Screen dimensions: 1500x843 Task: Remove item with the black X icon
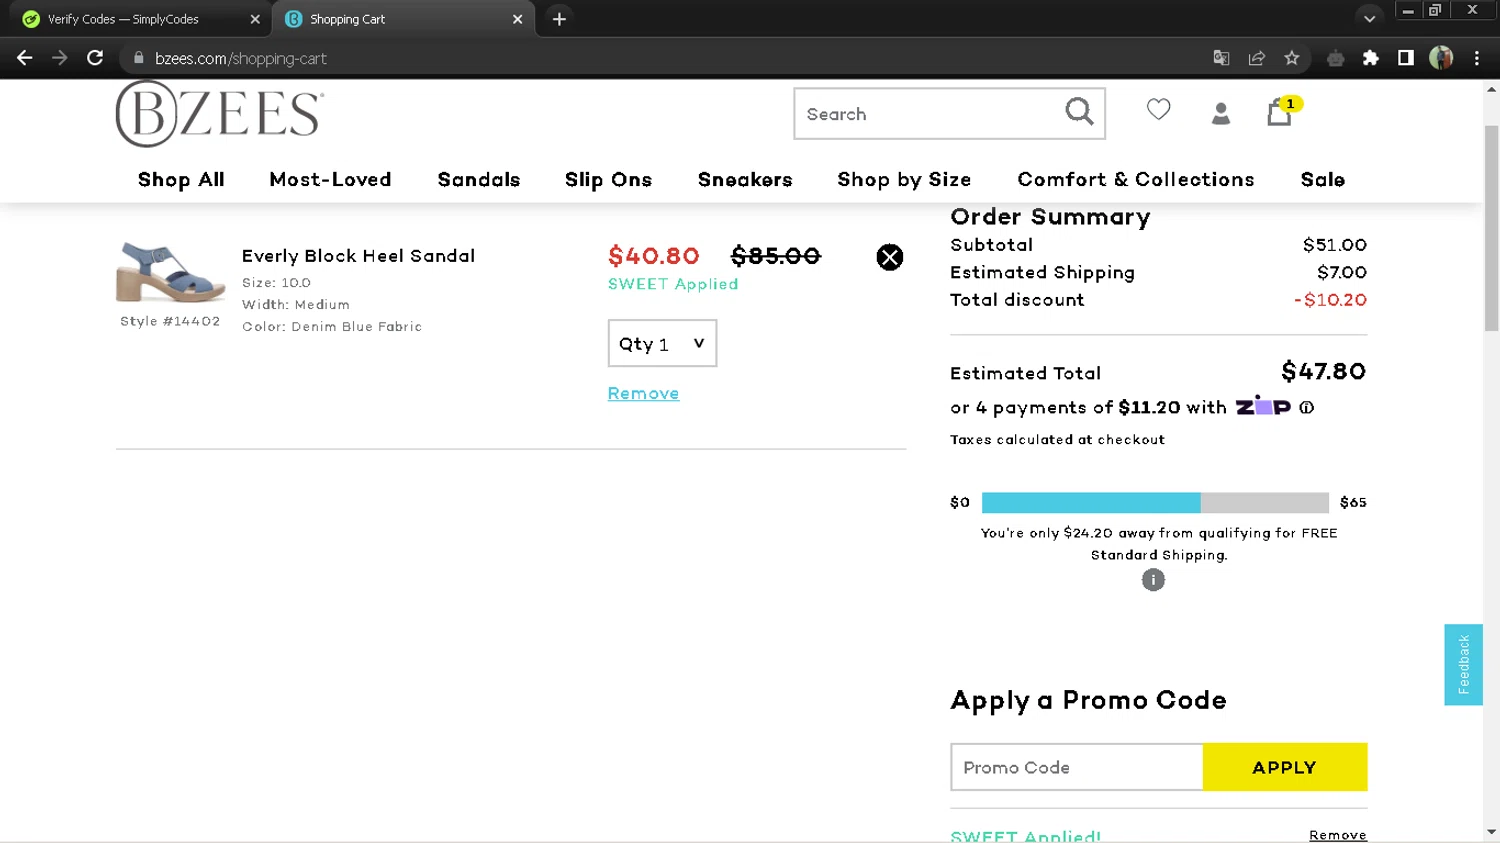click(889, 257)
